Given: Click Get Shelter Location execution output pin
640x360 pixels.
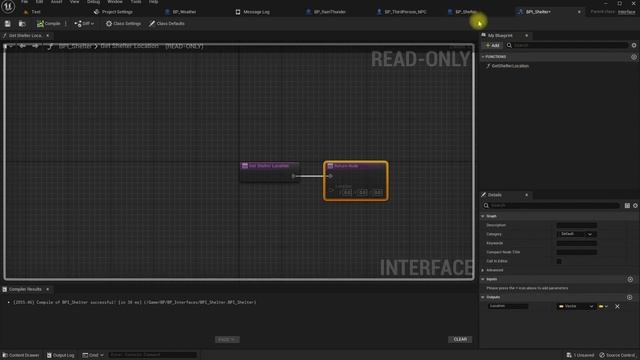Looking at the screenshot, I should click(x=293, y=176).
